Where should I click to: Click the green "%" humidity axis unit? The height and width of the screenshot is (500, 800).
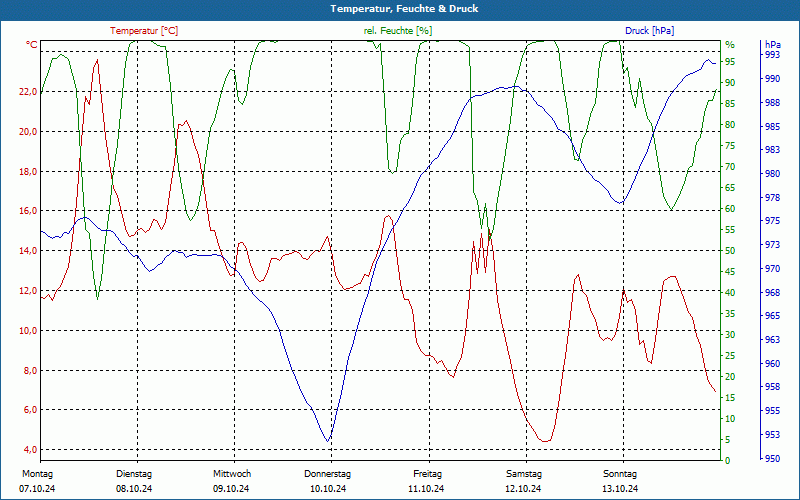coord(730,45)
